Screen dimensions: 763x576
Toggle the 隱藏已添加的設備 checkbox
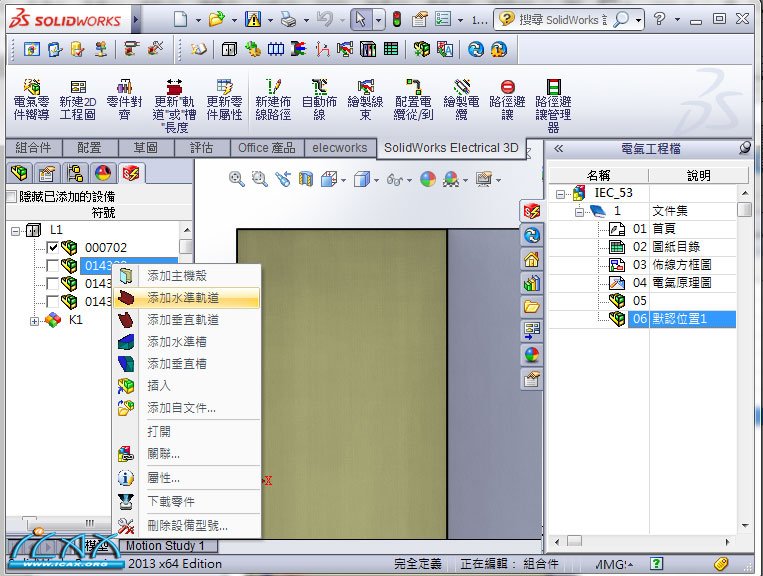pos(12,197)
